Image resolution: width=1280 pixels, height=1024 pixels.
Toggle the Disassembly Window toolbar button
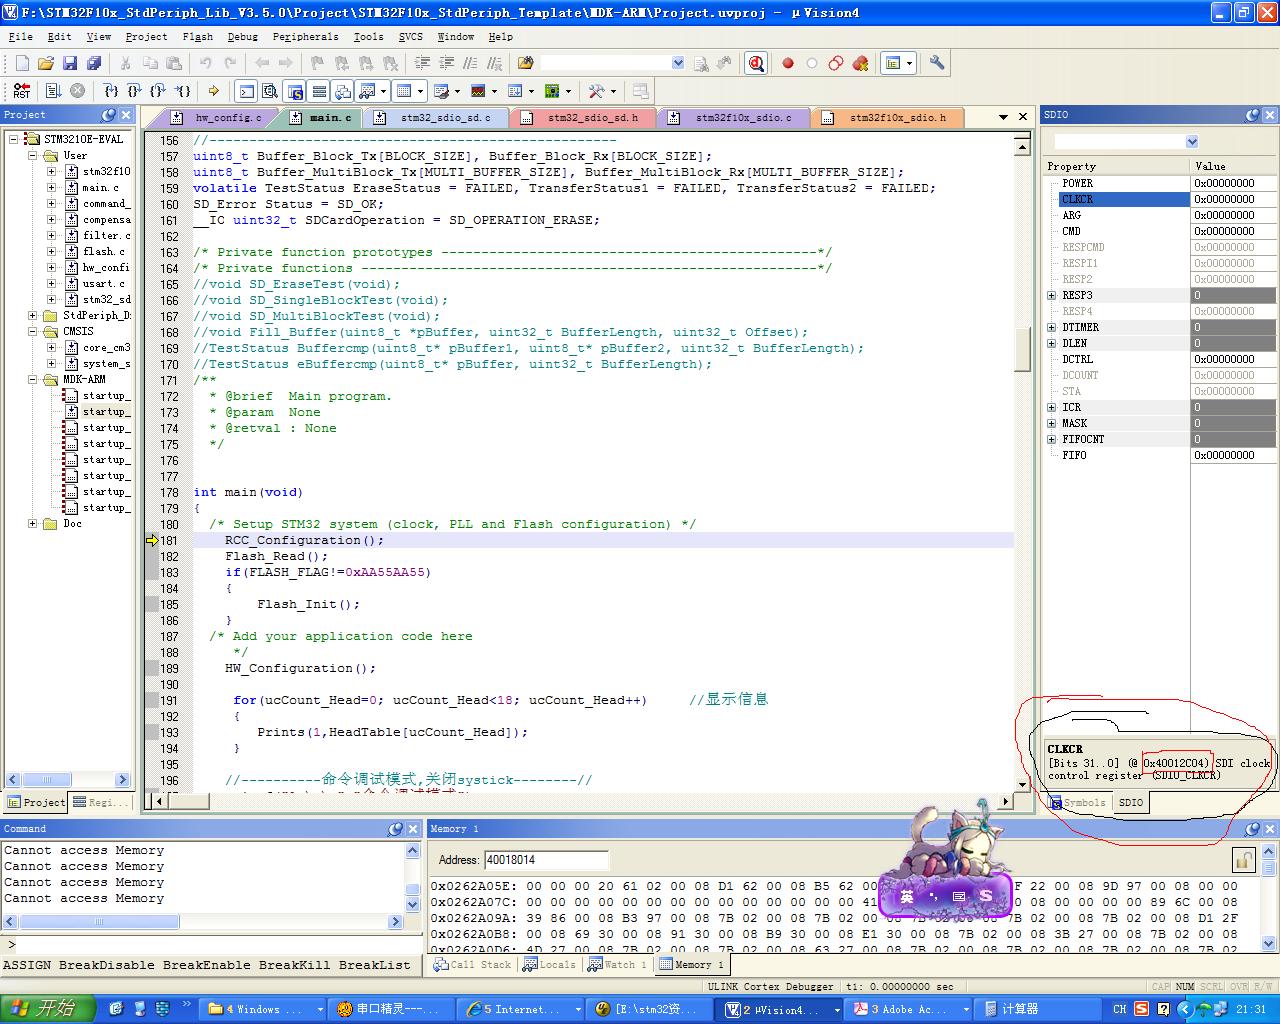tap(270, 91)
